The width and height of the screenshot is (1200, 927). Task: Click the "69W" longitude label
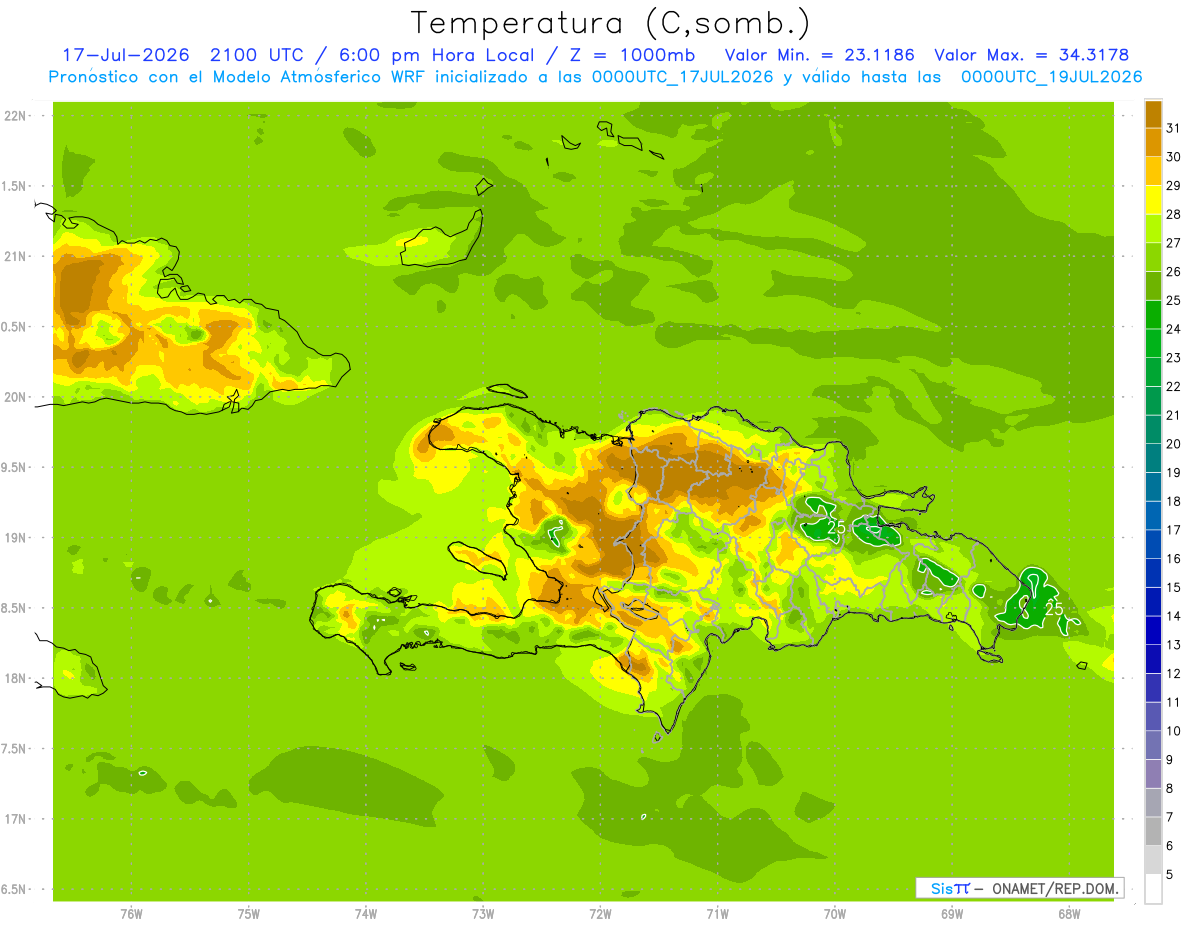click(x=952, y=914)
